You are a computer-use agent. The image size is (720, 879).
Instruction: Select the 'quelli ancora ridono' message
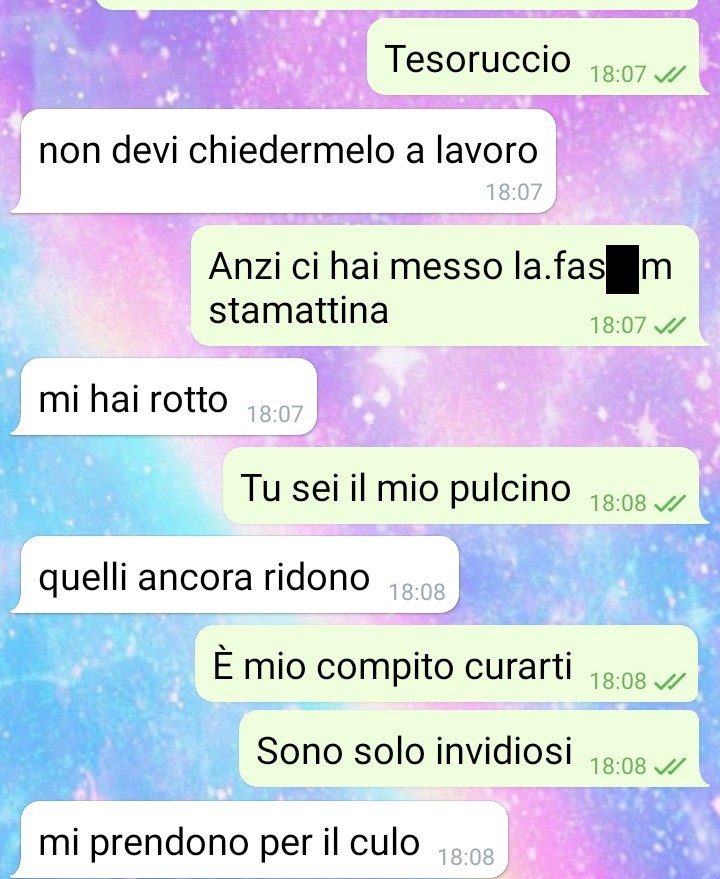pos(236,575)
